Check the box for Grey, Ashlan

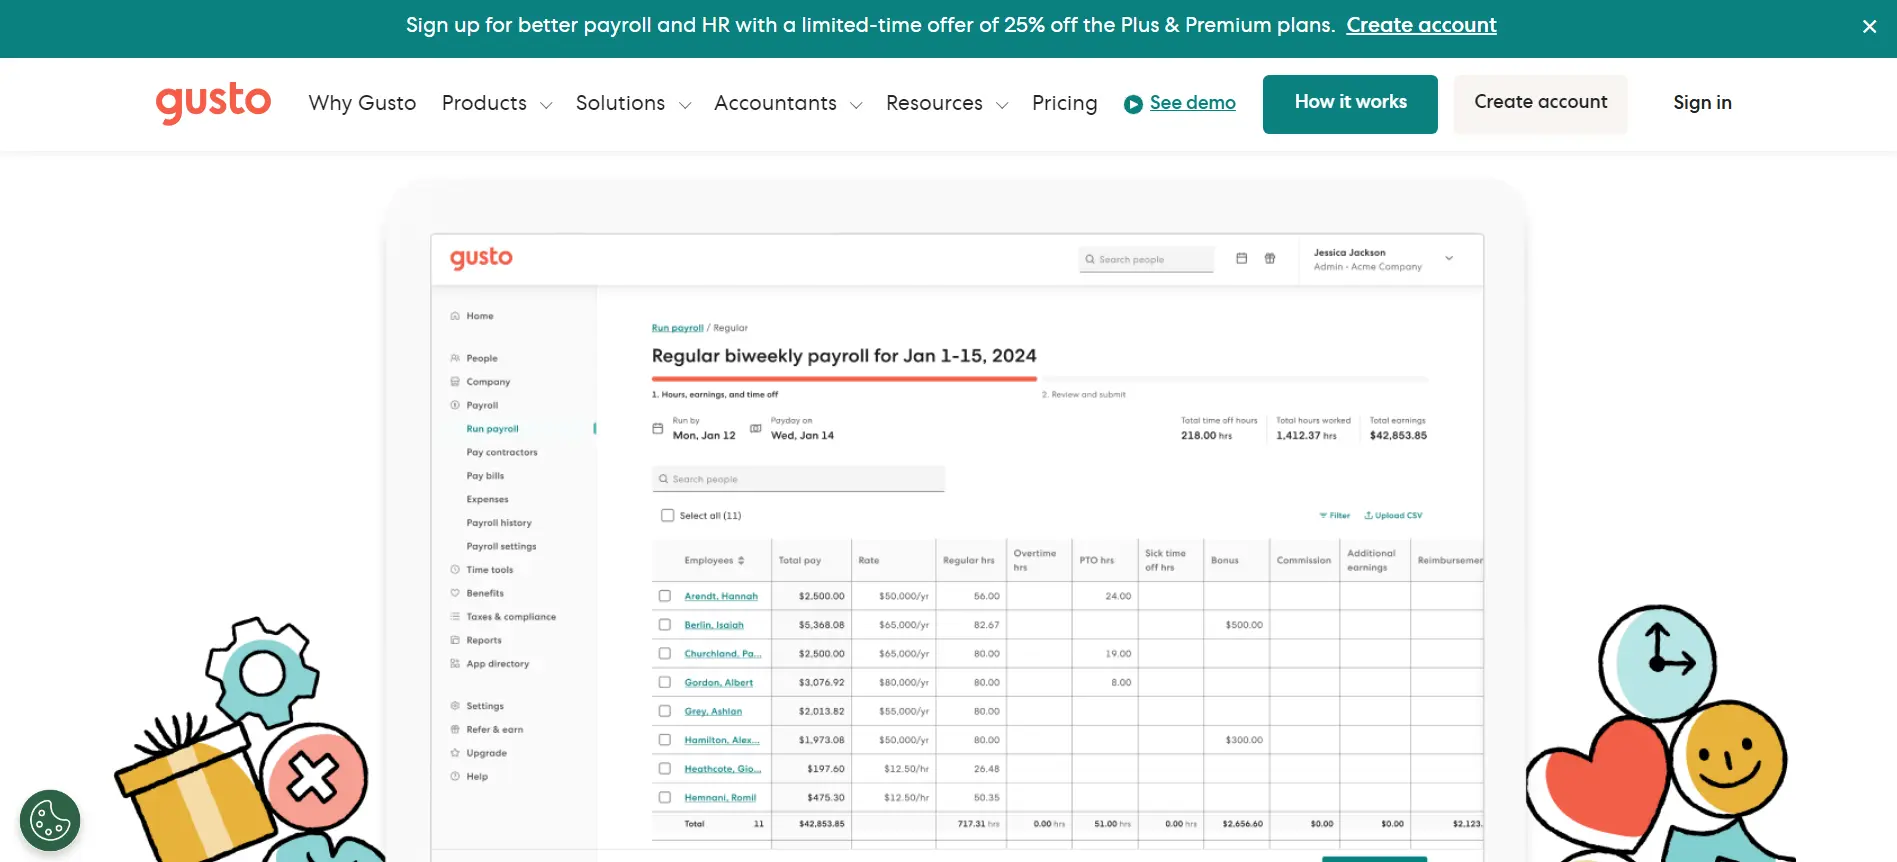point(665,711)
